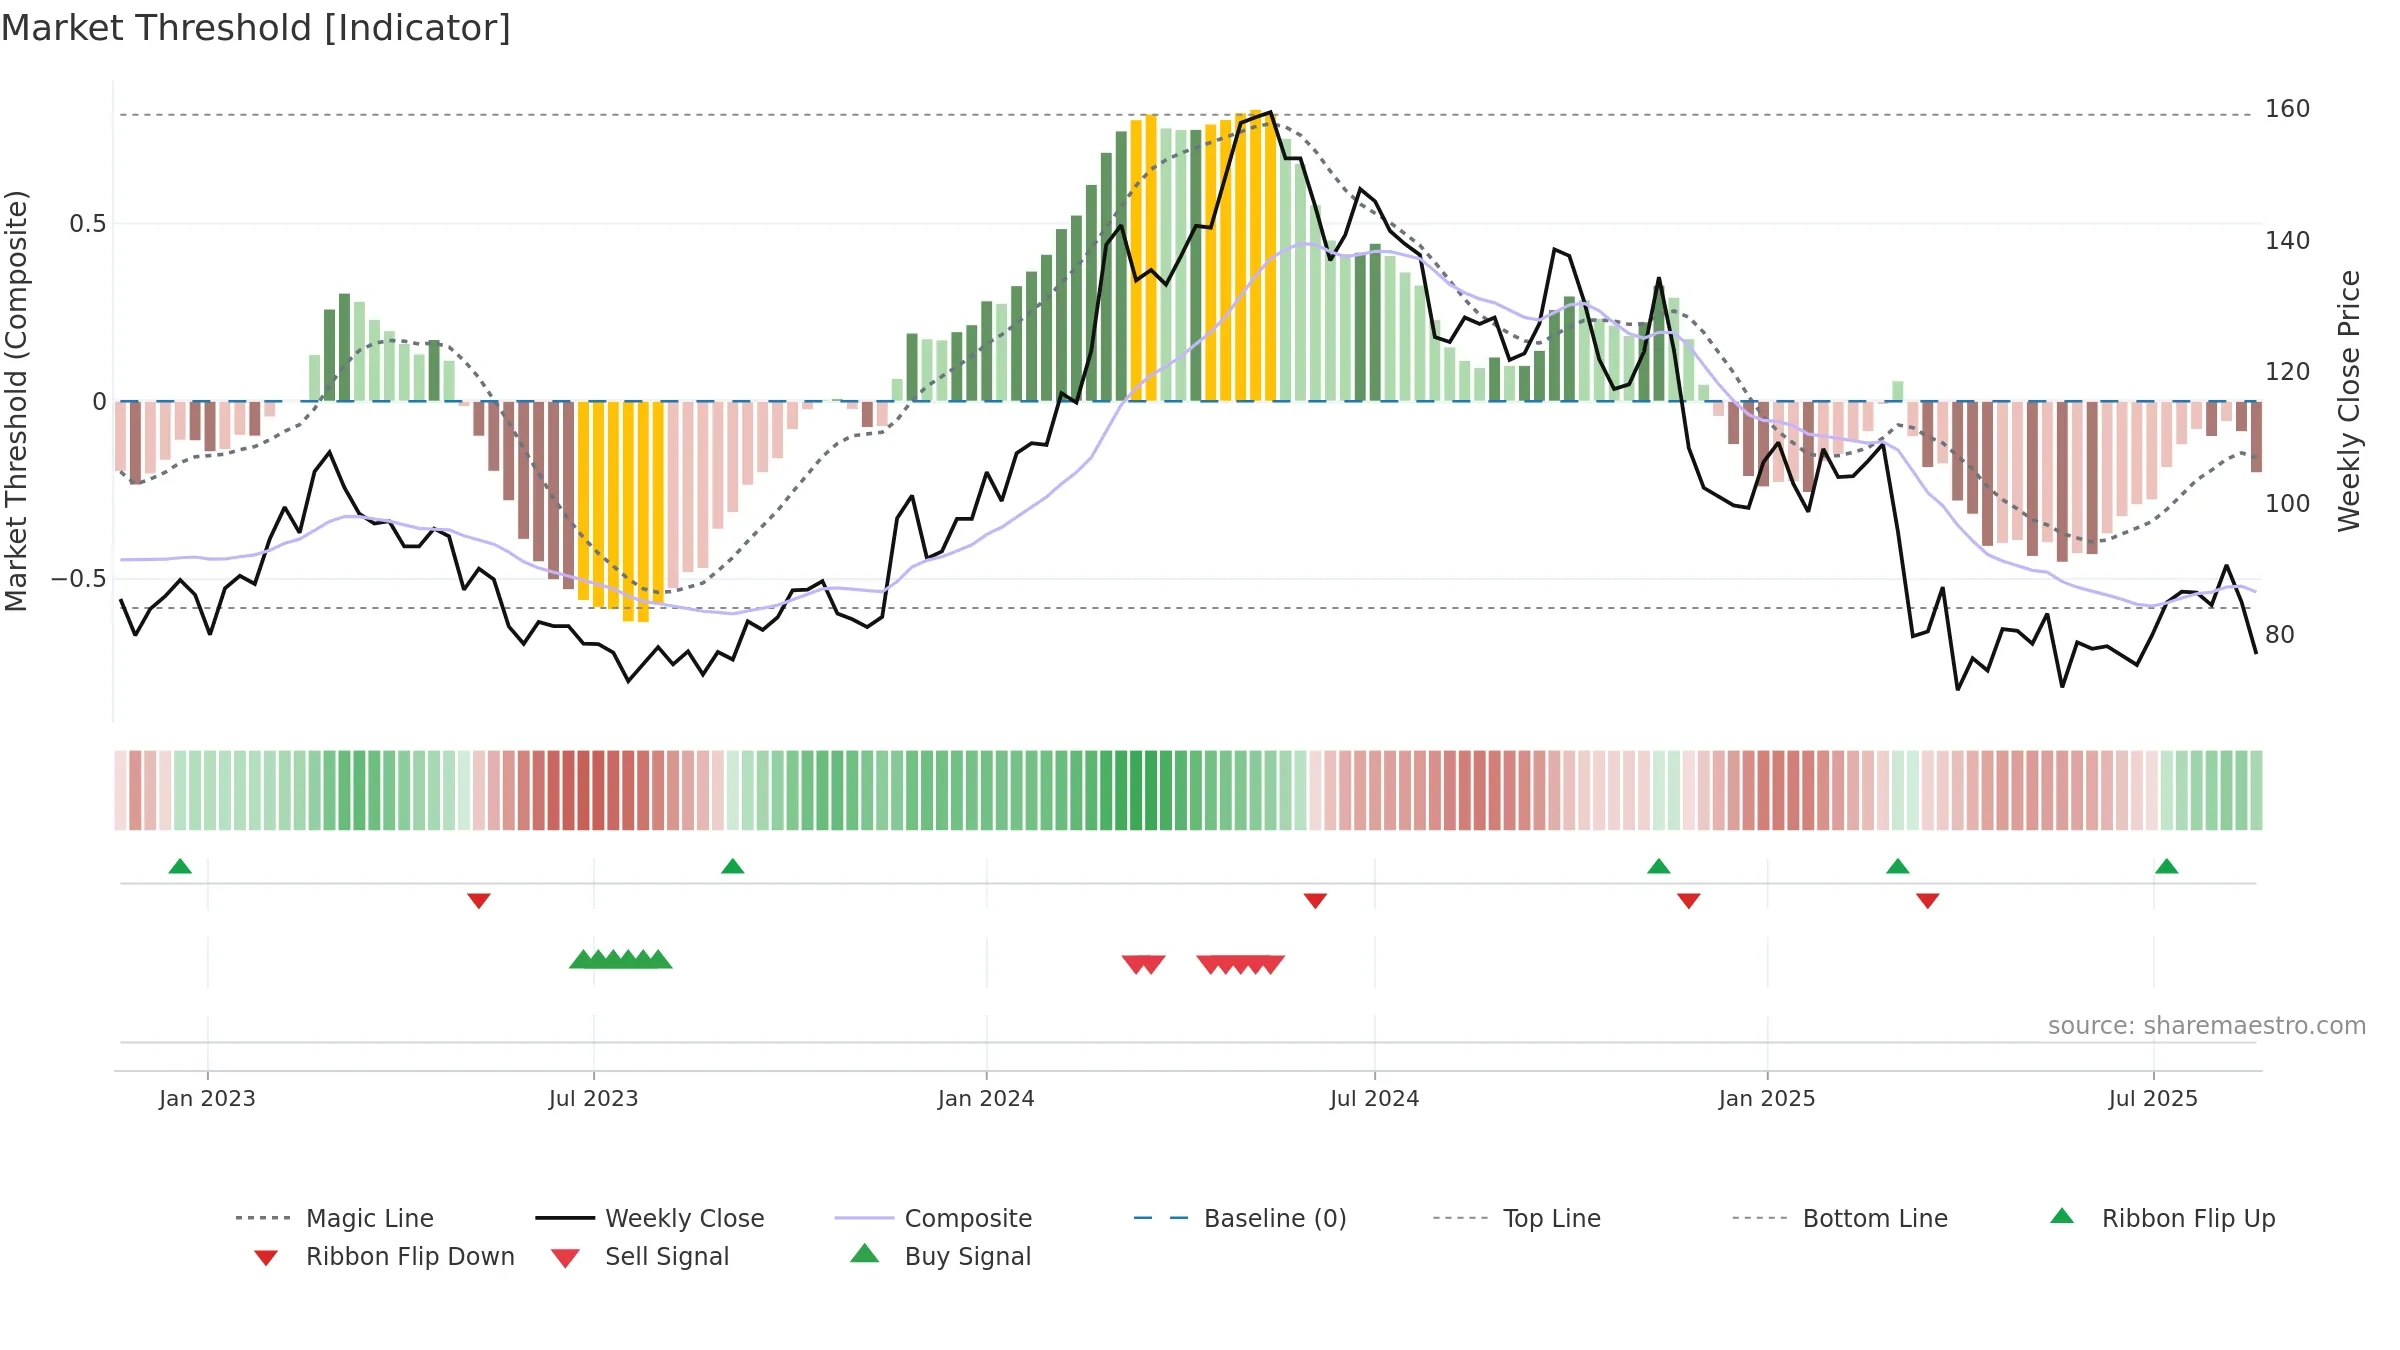
Task: Click the Market Threshold (Composite) axis title
Action: coord(16,401)
